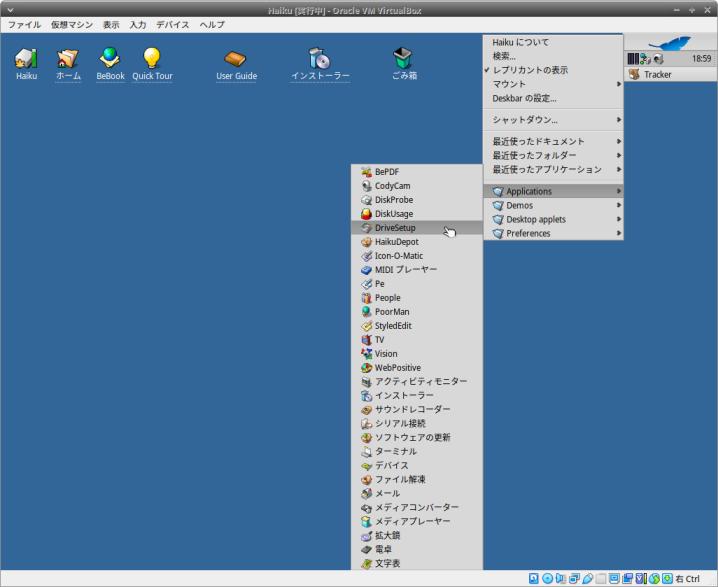Open Deskbar の設定... entry
The image size is (718, 587).
coord(553,98)
